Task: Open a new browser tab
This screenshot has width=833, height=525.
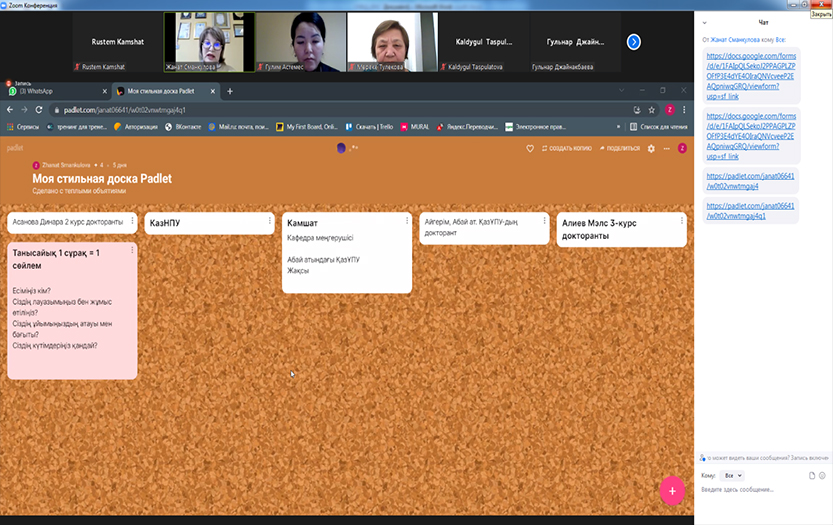Action: (x=230, y=91)
